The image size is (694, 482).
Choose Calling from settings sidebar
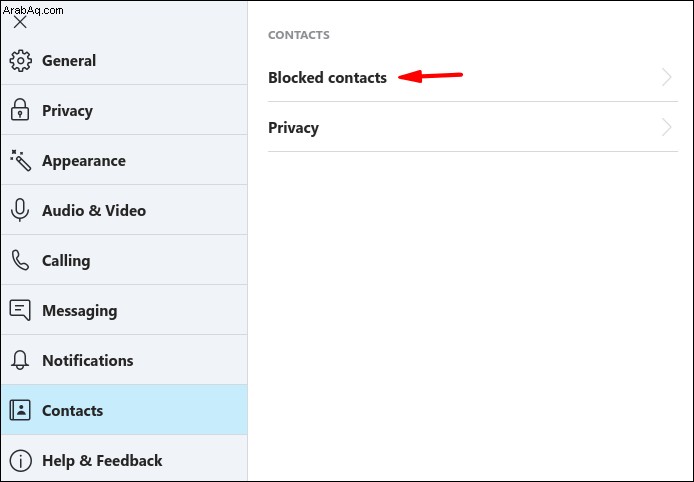click(124, 260)
